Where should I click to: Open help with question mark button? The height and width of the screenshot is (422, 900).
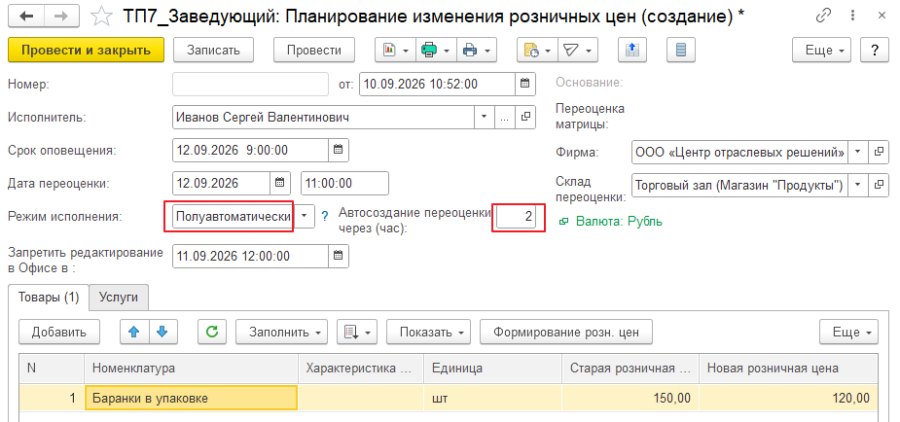point(875,51)
